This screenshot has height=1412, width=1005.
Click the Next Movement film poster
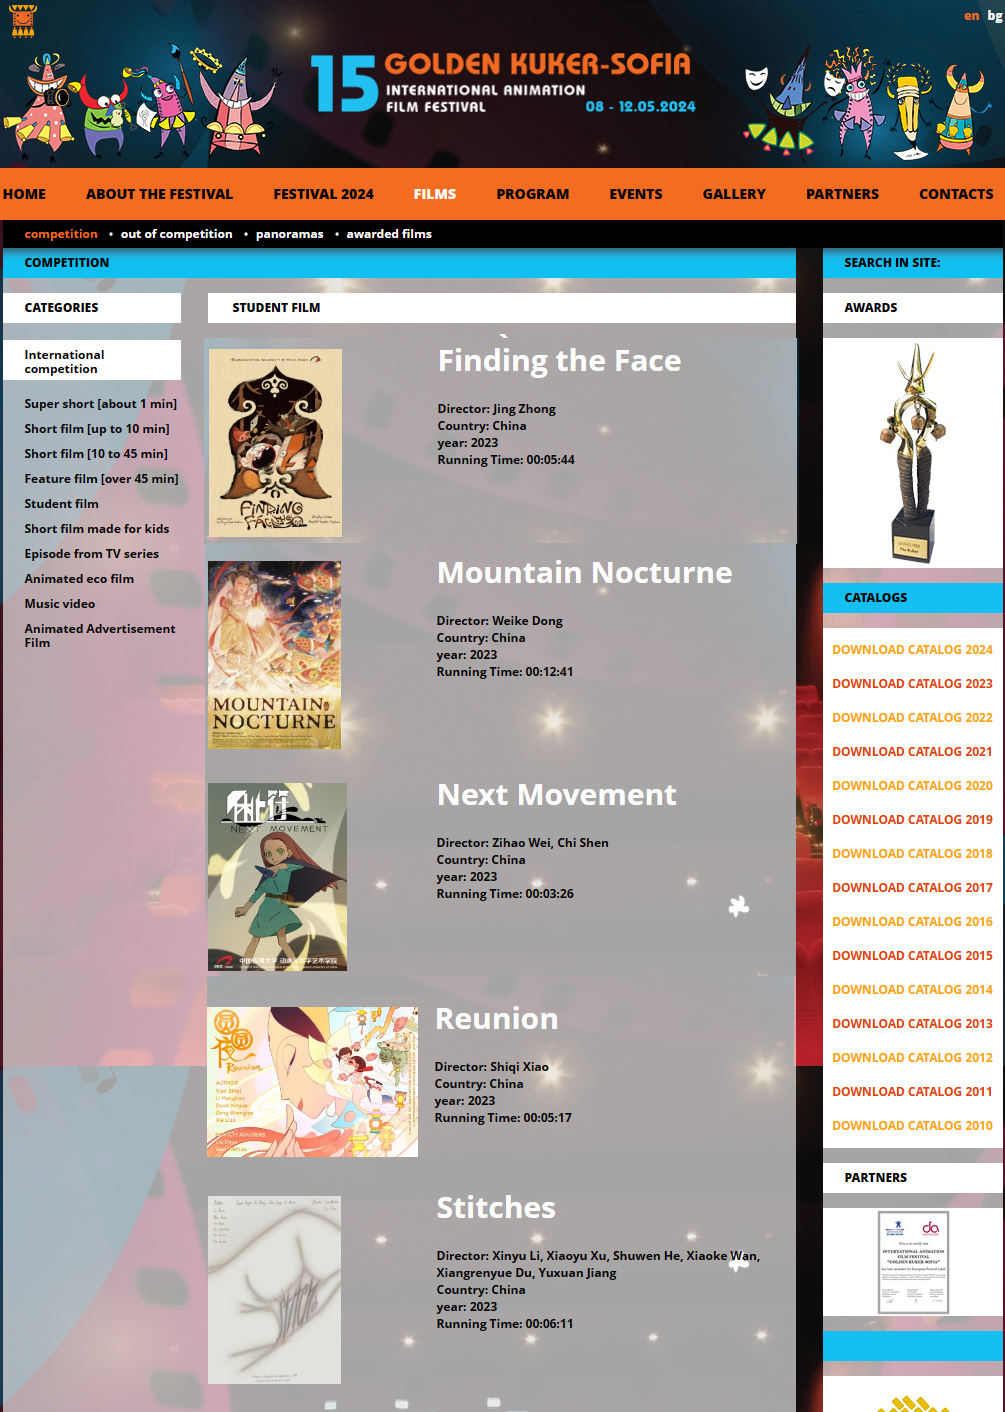(x=277, y=877)
